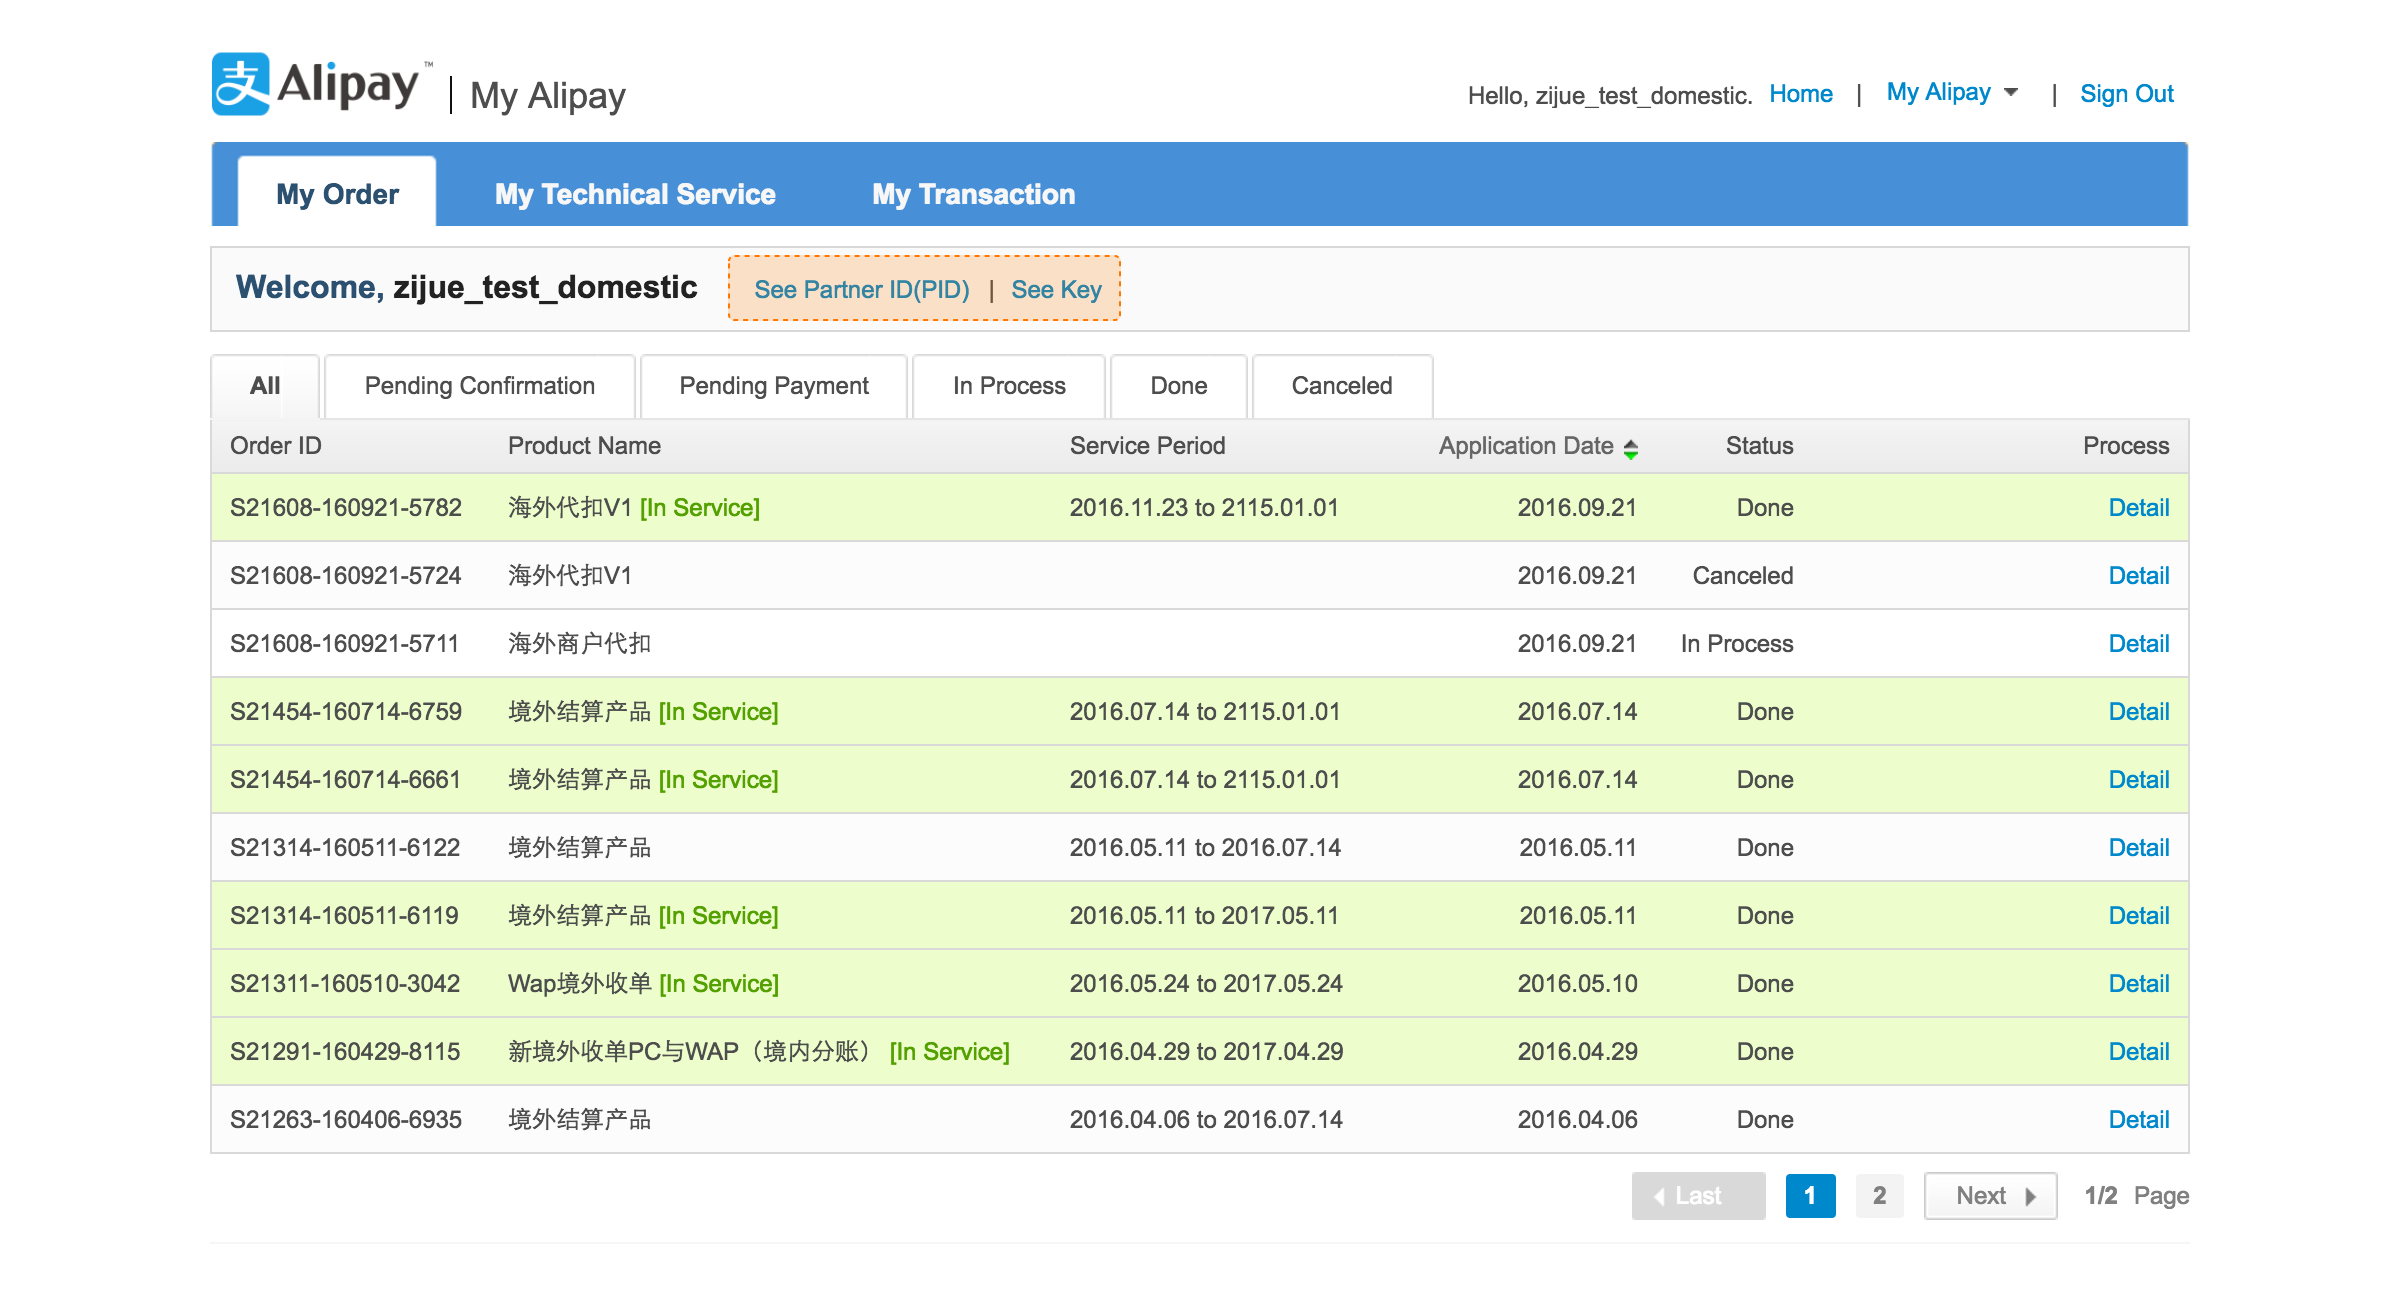This screenshot has height=1300, width=2400.
Task: Click the Alipay logo
Action: [x=322, y=84]
